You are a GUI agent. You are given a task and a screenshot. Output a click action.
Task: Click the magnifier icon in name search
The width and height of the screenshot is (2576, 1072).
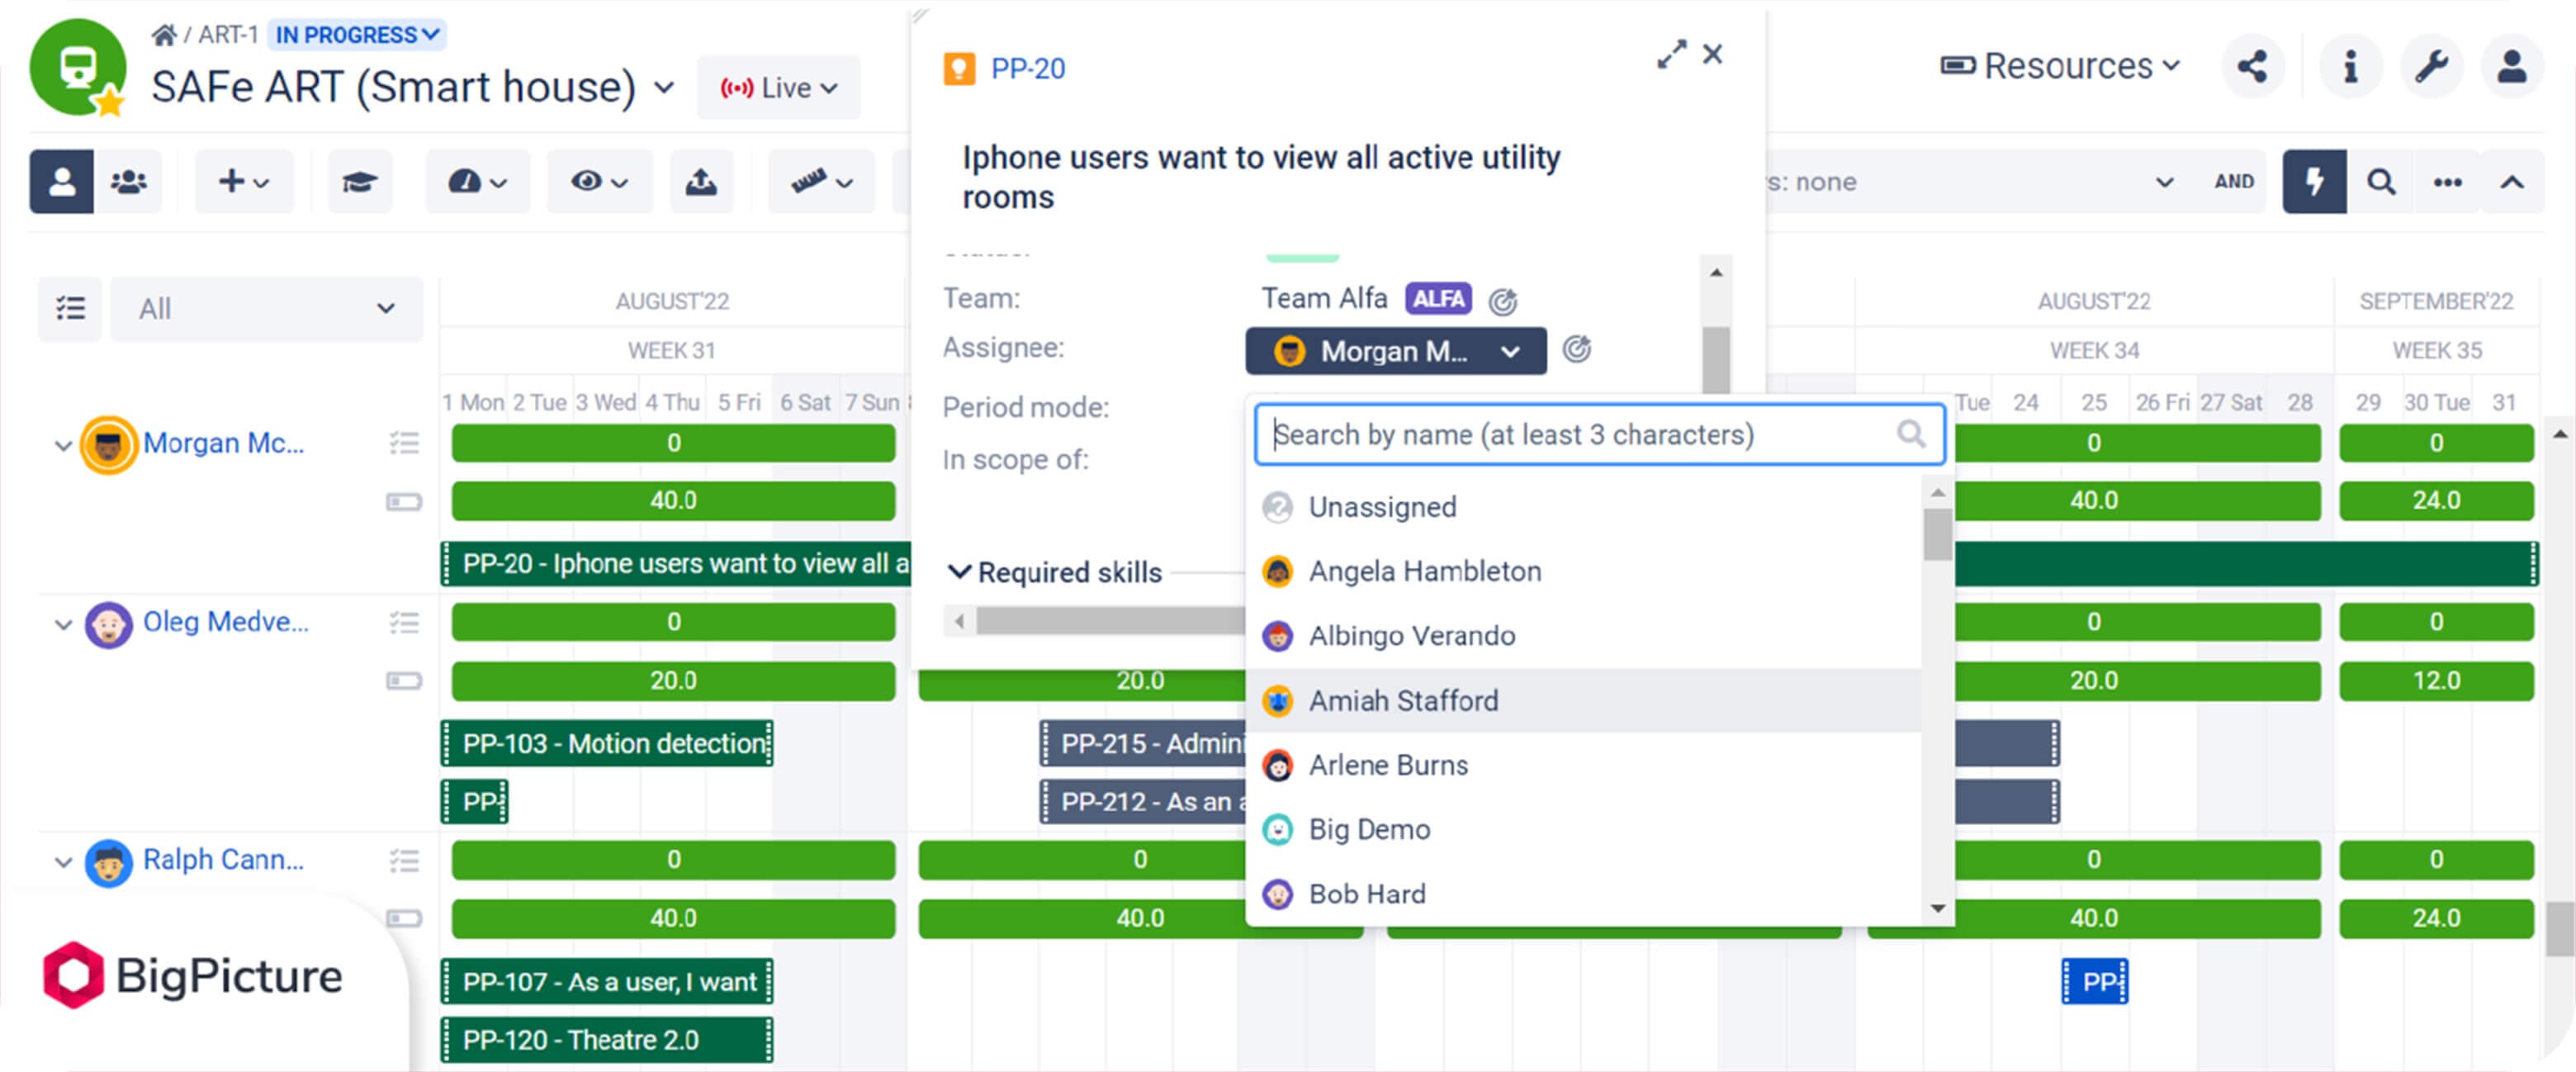click(1911, 435)
